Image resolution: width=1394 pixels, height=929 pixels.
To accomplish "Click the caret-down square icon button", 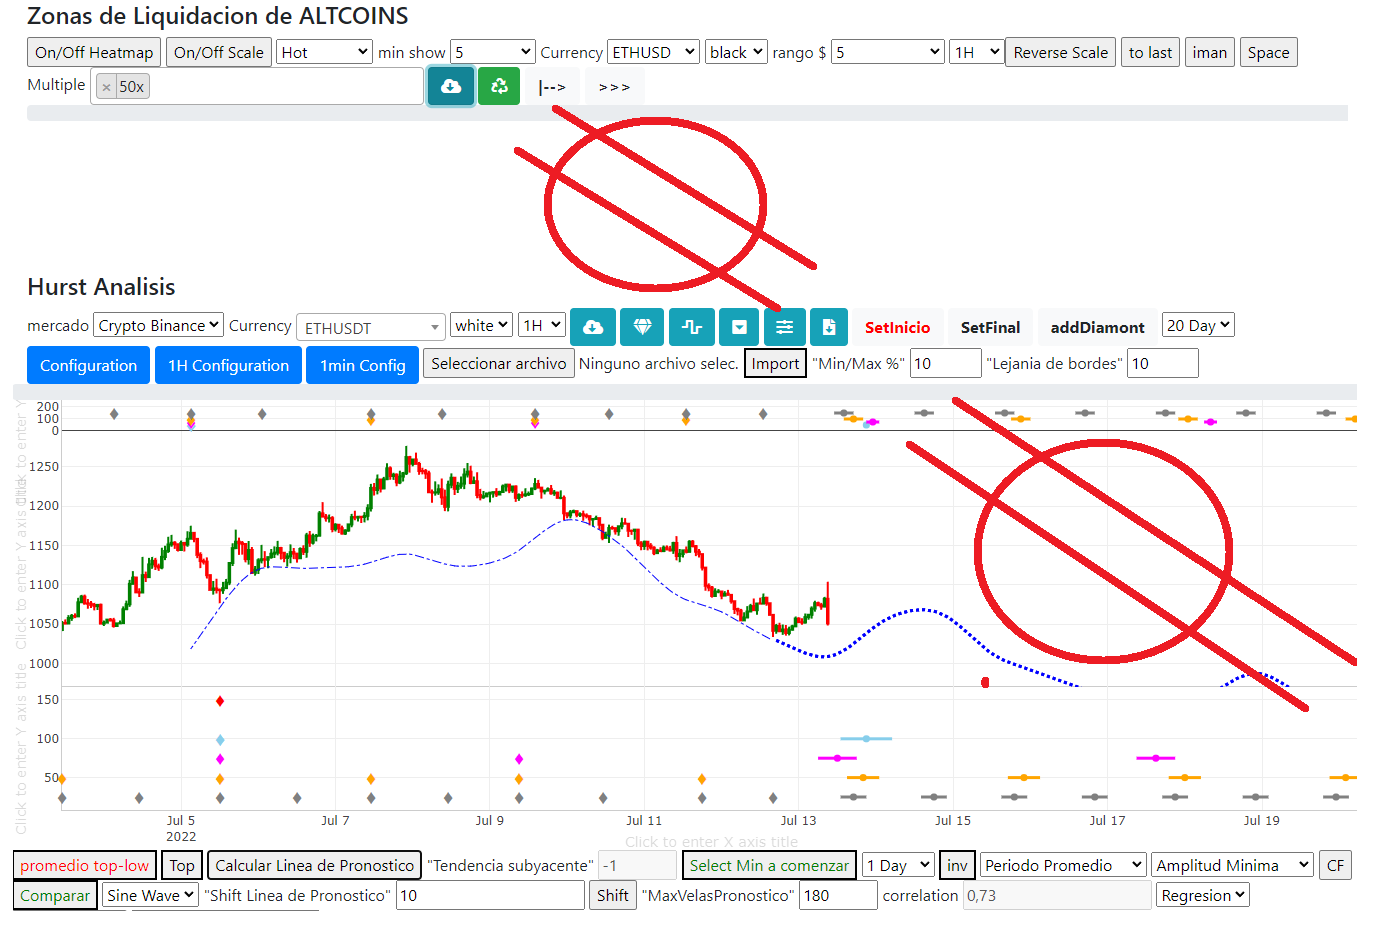I will click(x=739, y=327).
